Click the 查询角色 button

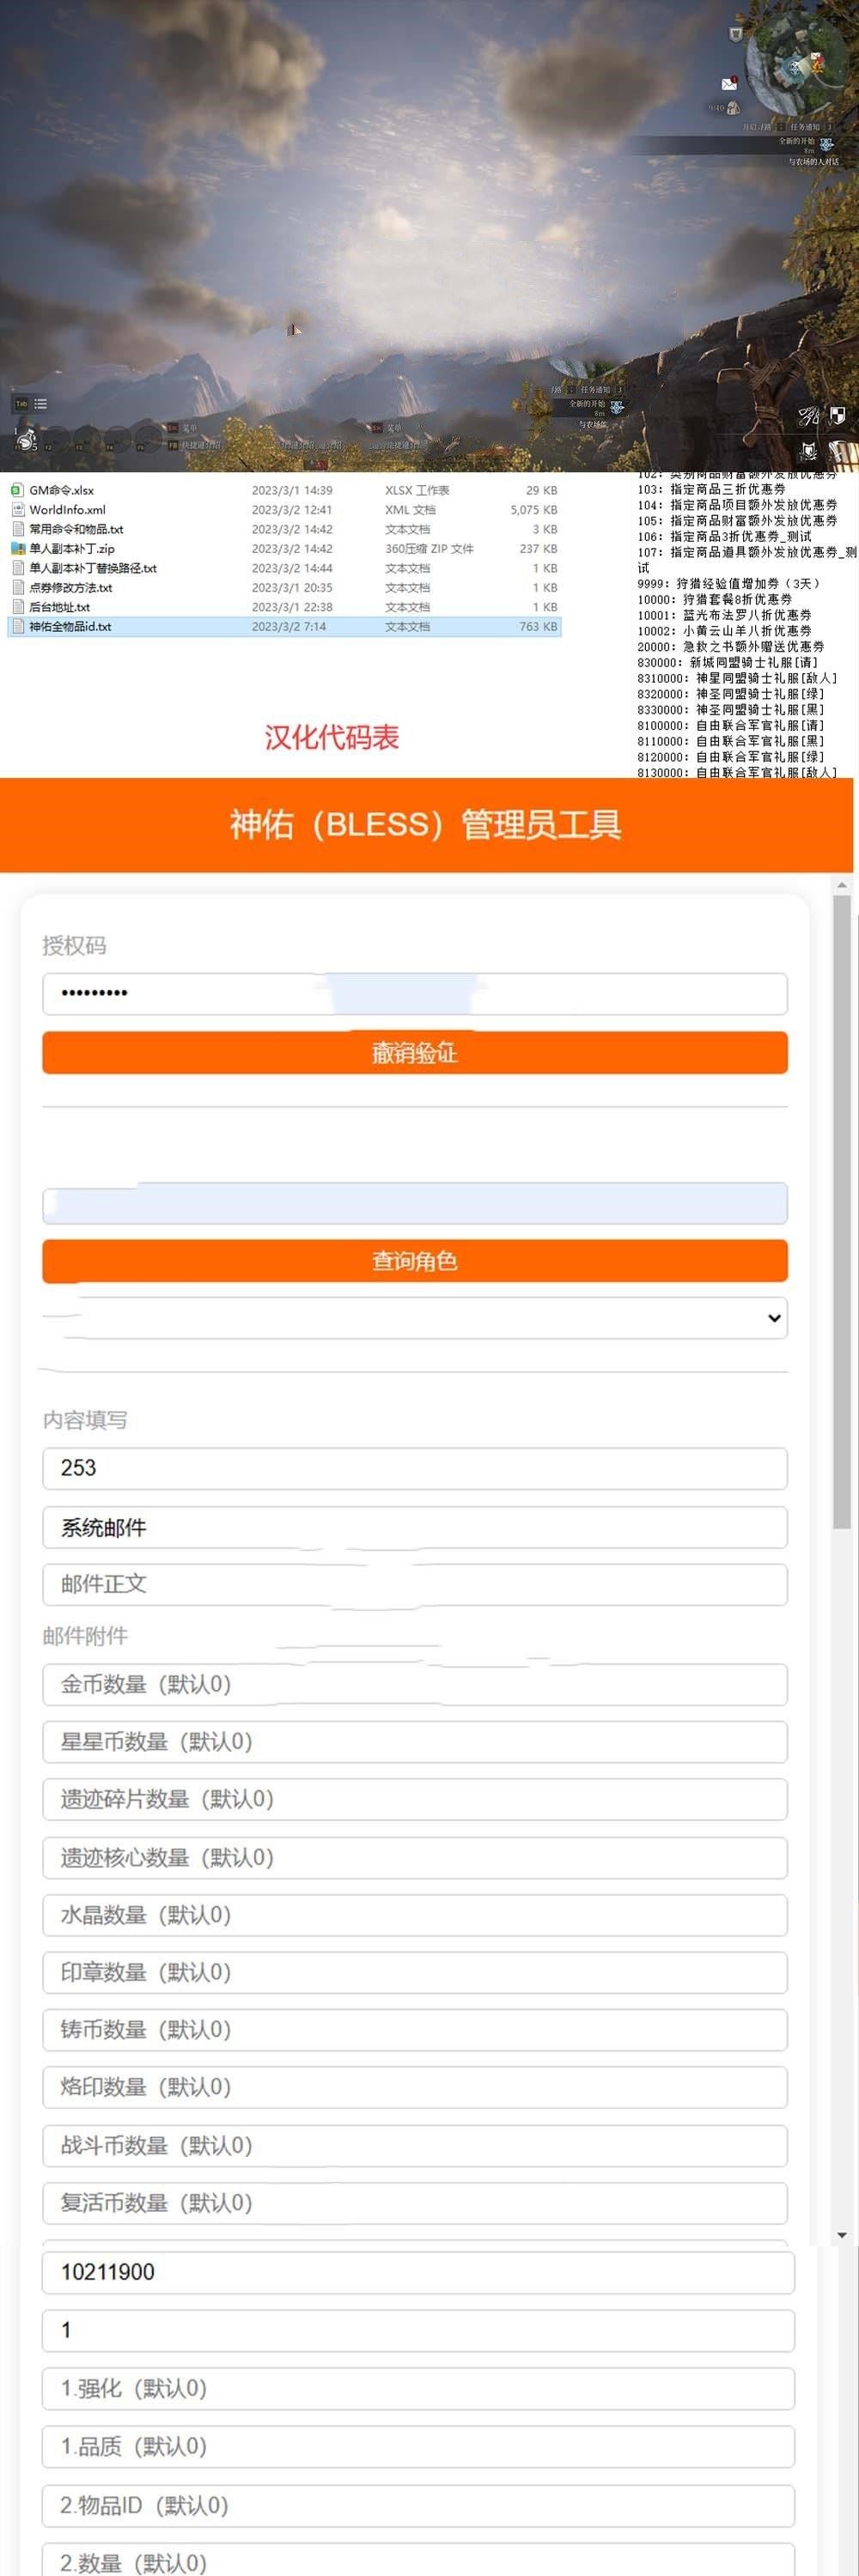tap(414, 1261)
